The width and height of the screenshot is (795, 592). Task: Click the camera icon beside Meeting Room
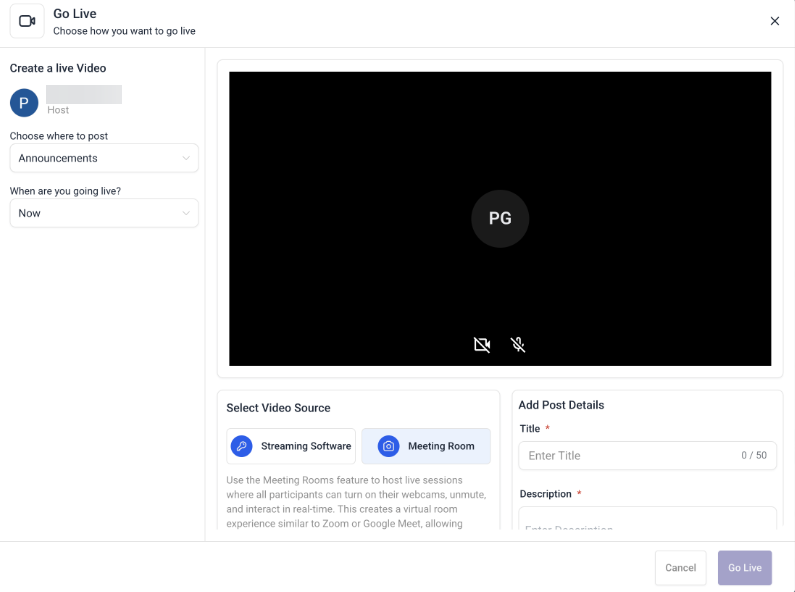388,446
